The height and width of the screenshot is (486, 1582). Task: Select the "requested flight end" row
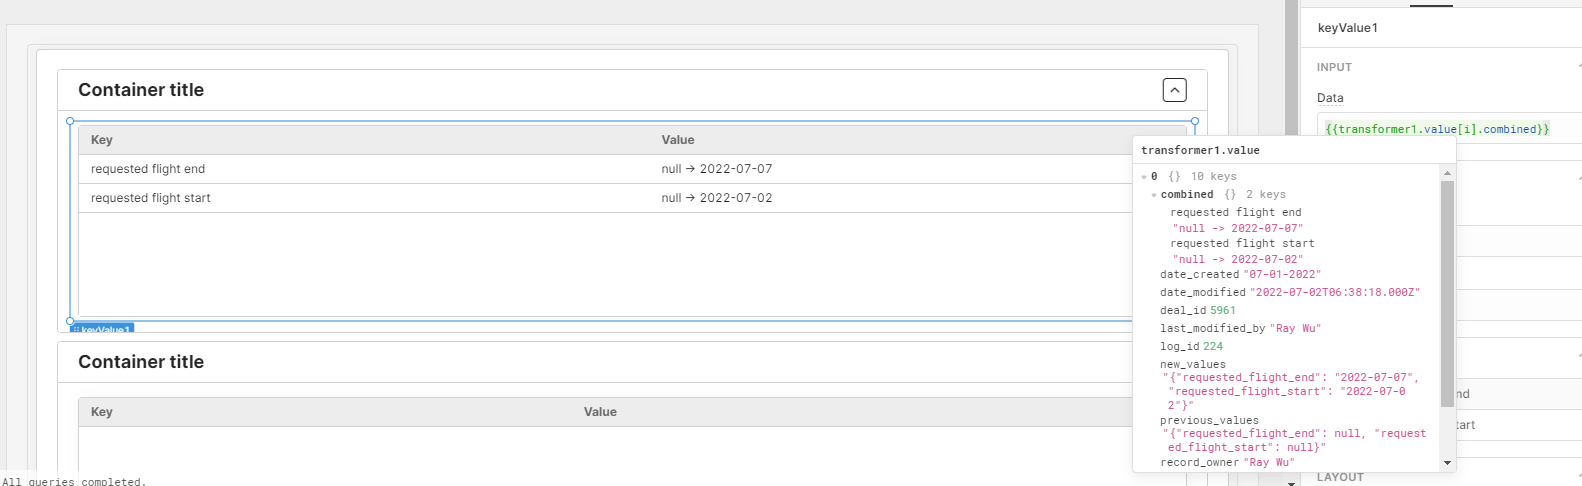click(148, 169)
